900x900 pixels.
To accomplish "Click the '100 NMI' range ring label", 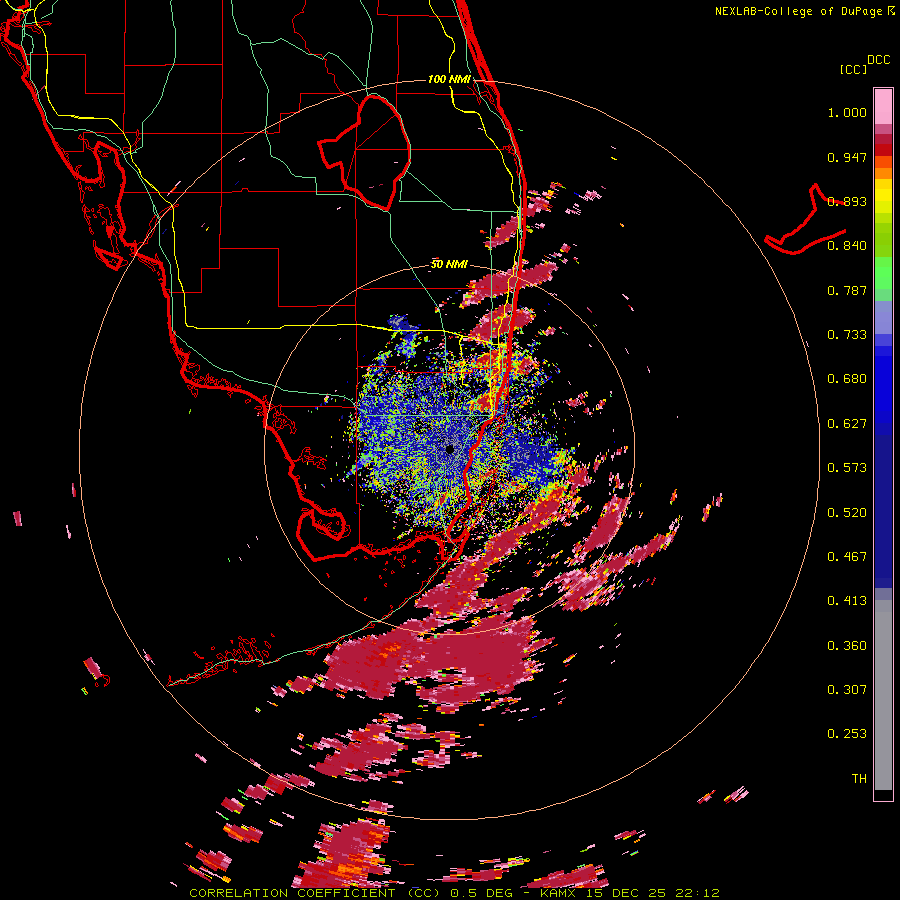I will (x=449, y=79).
